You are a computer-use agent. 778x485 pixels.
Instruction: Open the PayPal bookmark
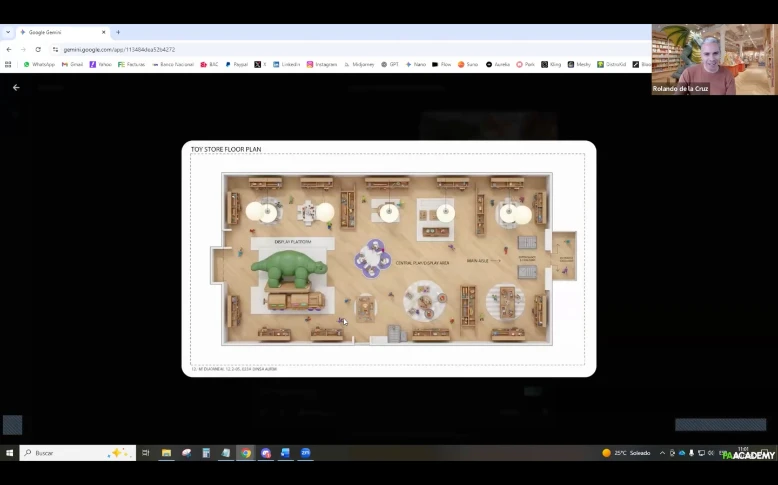[x=238, y=64]
